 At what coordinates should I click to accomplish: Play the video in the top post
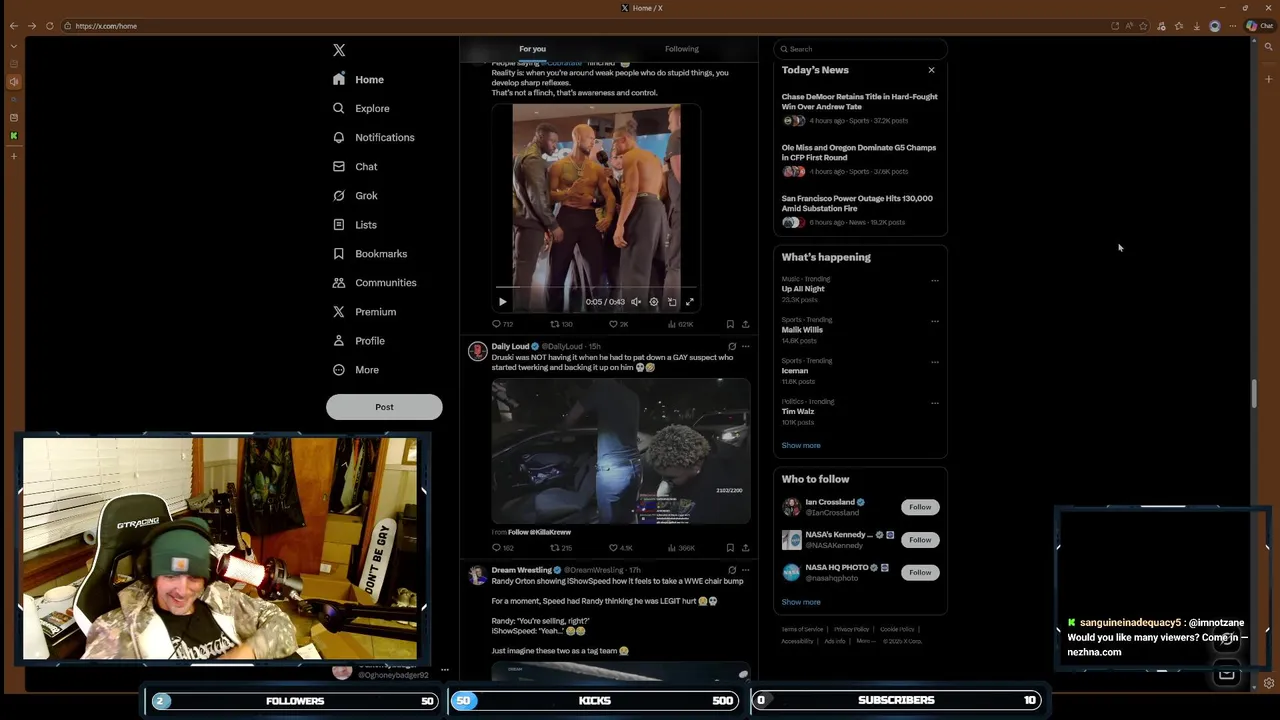(503, 302)
